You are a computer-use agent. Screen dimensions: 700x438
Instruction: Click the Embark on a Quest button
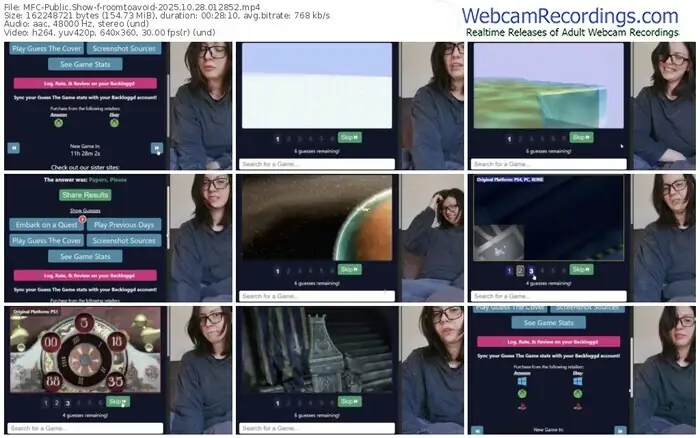point(46,226)
